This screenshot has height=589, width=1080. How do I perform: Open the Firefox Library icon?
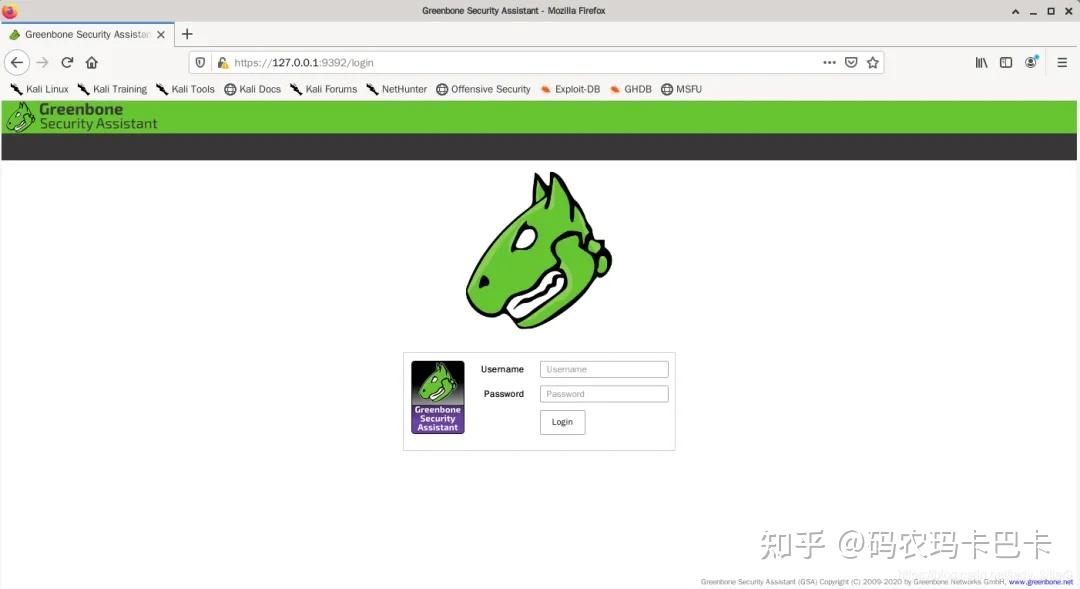click(x=981, y=62)
